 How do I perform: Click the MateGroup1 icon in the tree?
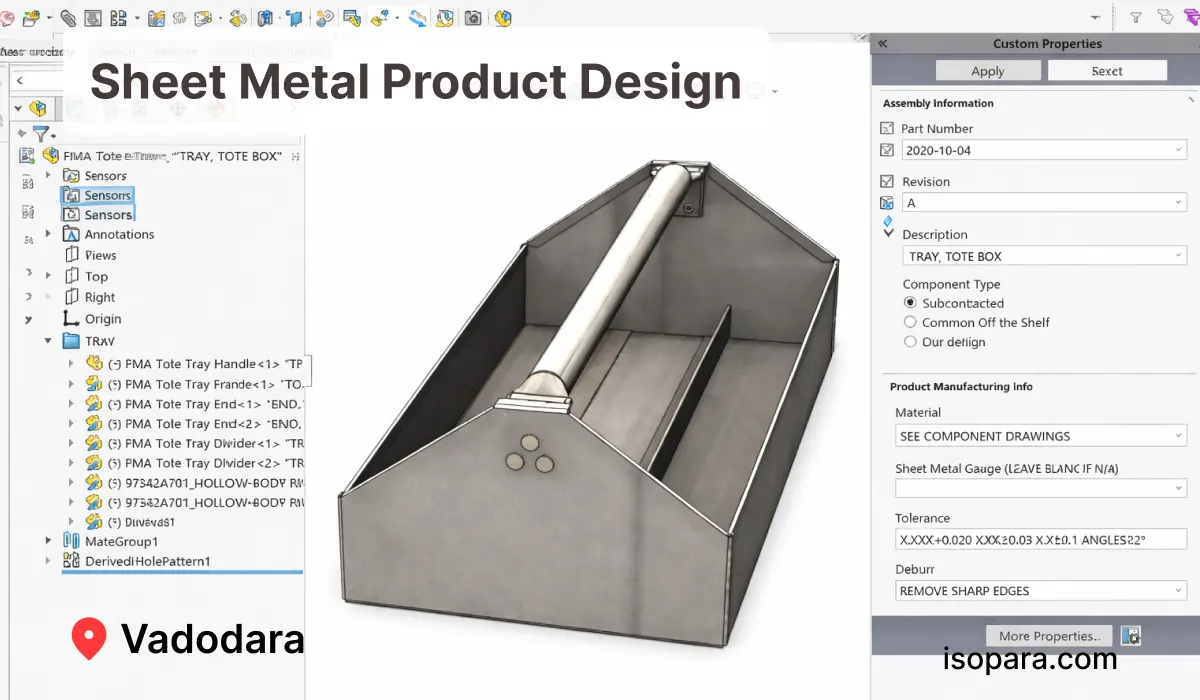(71, 541)
